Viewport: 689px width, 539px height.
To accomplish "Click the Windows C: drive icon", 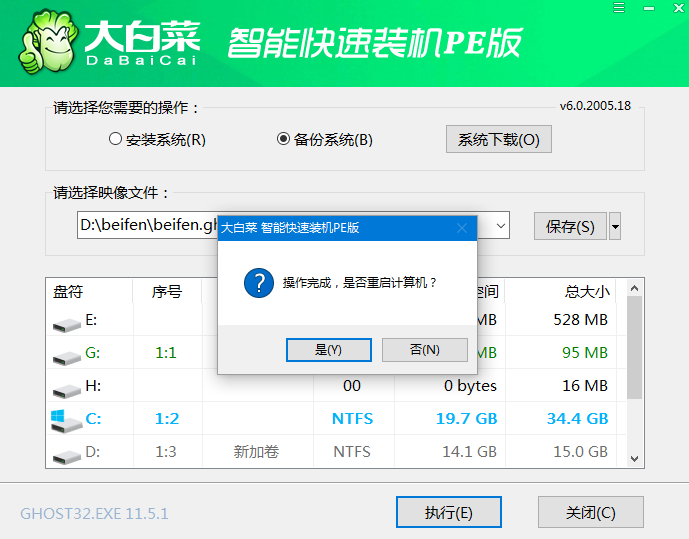I will point(66,421).
